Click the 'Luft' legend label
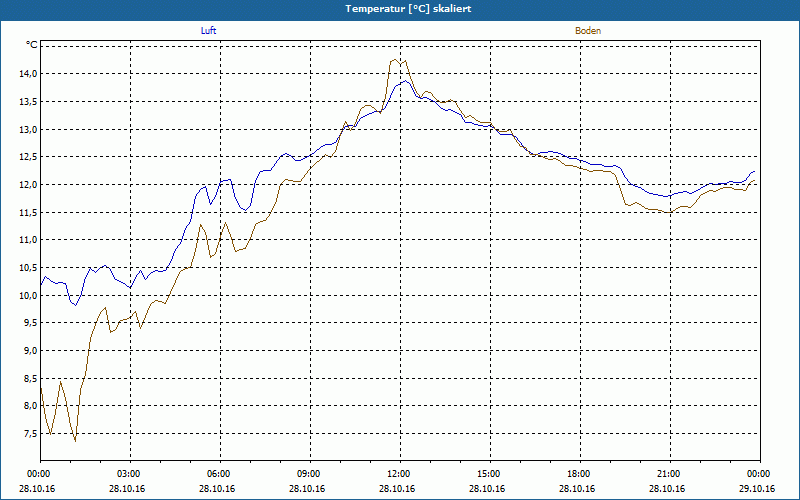The height and width of the screenshot is (500, 800). pyautogui.click(x=208, y=31)
